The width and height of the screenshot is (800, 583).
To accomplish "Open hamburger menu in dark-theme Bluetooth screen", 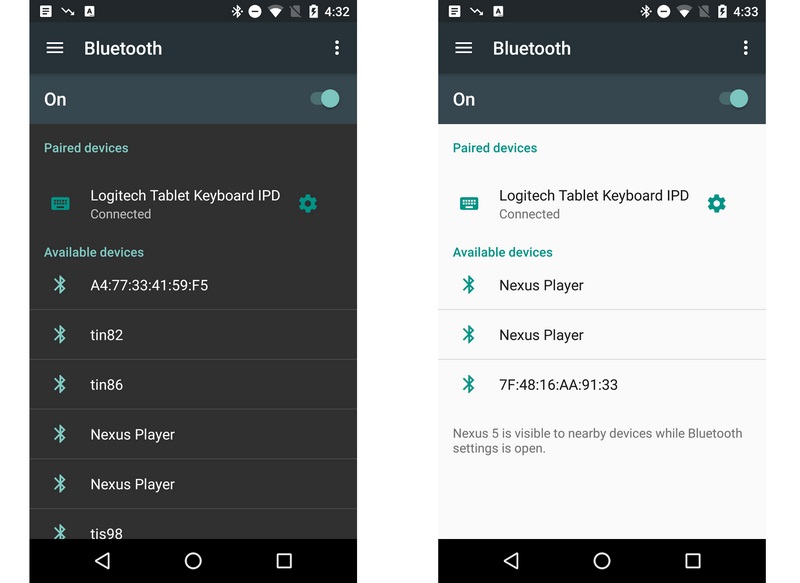I will coord(55,48).
